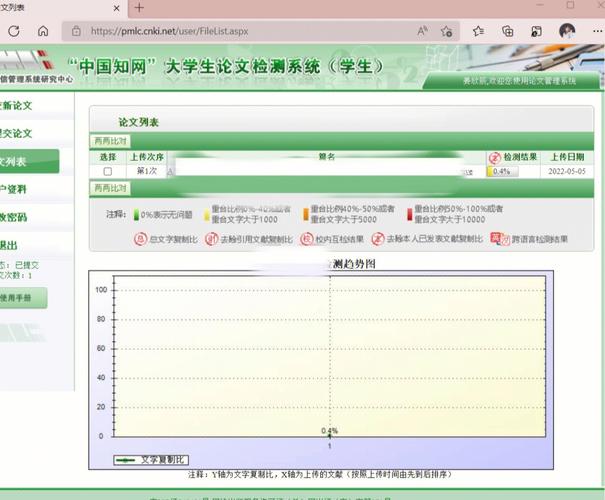Open Read Aloud icon in address bar
This screenshot has height=500, width=605.
point(422,31)
